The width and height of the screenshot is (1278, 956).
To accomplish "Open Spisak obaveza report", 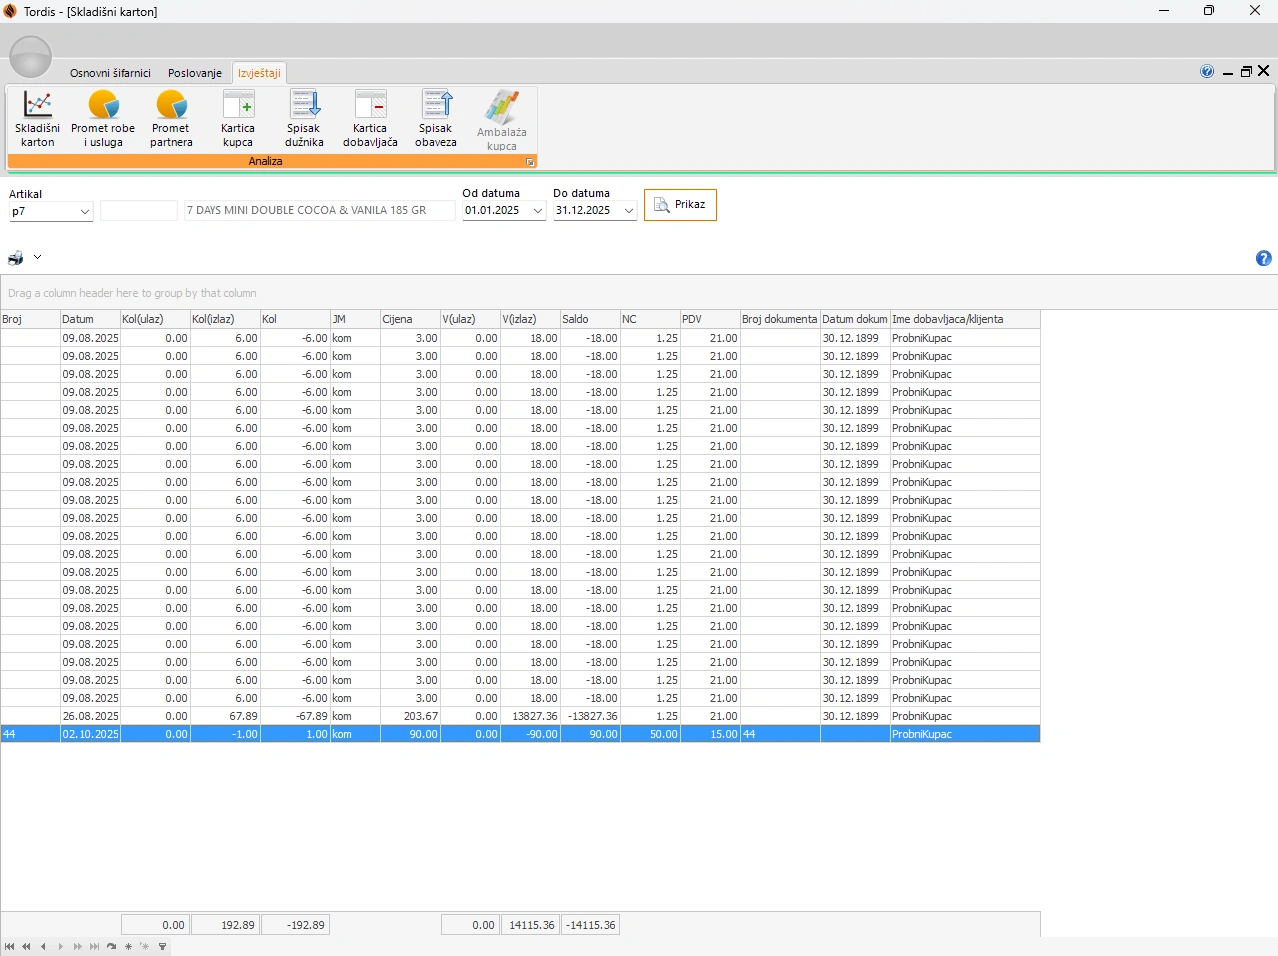I will pyautogui.click(x=436, y=119).
